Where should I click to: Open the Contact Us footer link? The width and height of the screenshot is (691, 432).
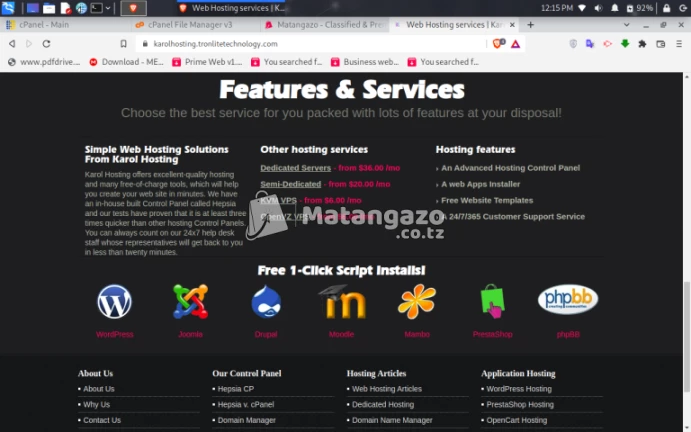[102, 420]
